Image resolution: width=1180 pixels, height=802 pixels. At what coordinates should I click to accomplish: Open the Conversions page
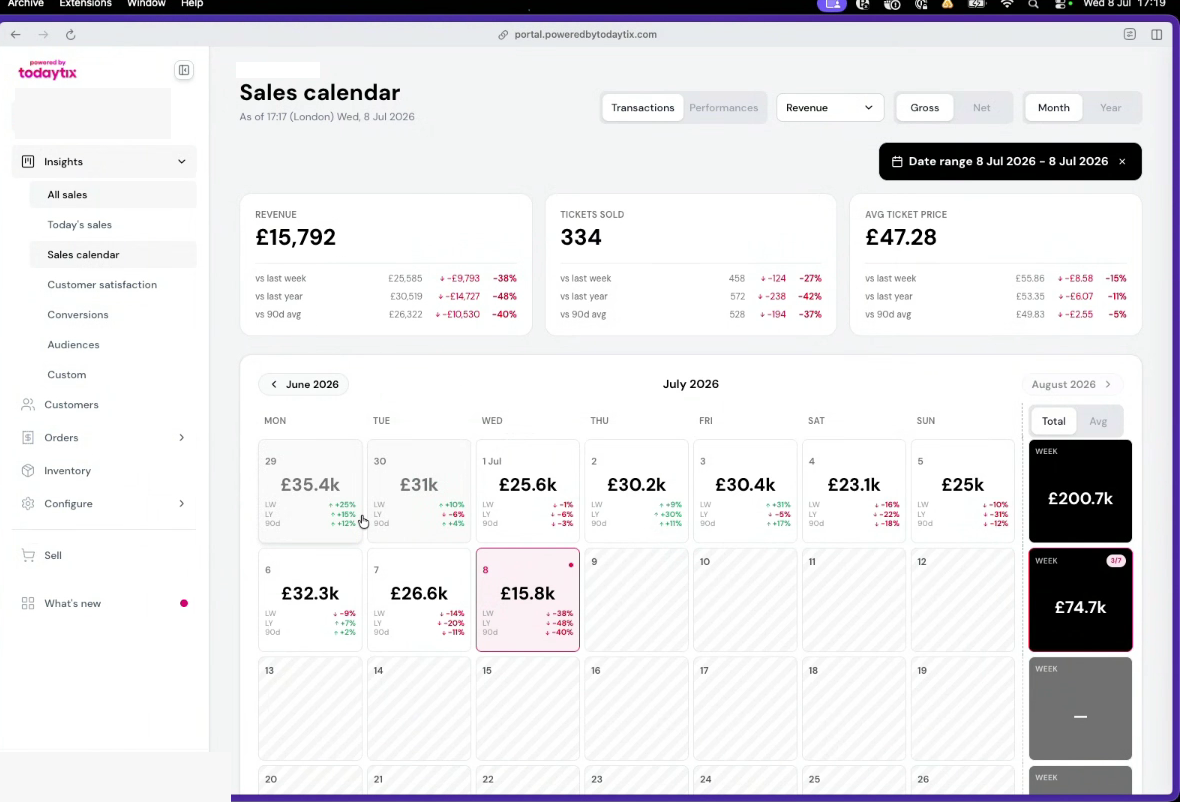[x=113, y=315]
